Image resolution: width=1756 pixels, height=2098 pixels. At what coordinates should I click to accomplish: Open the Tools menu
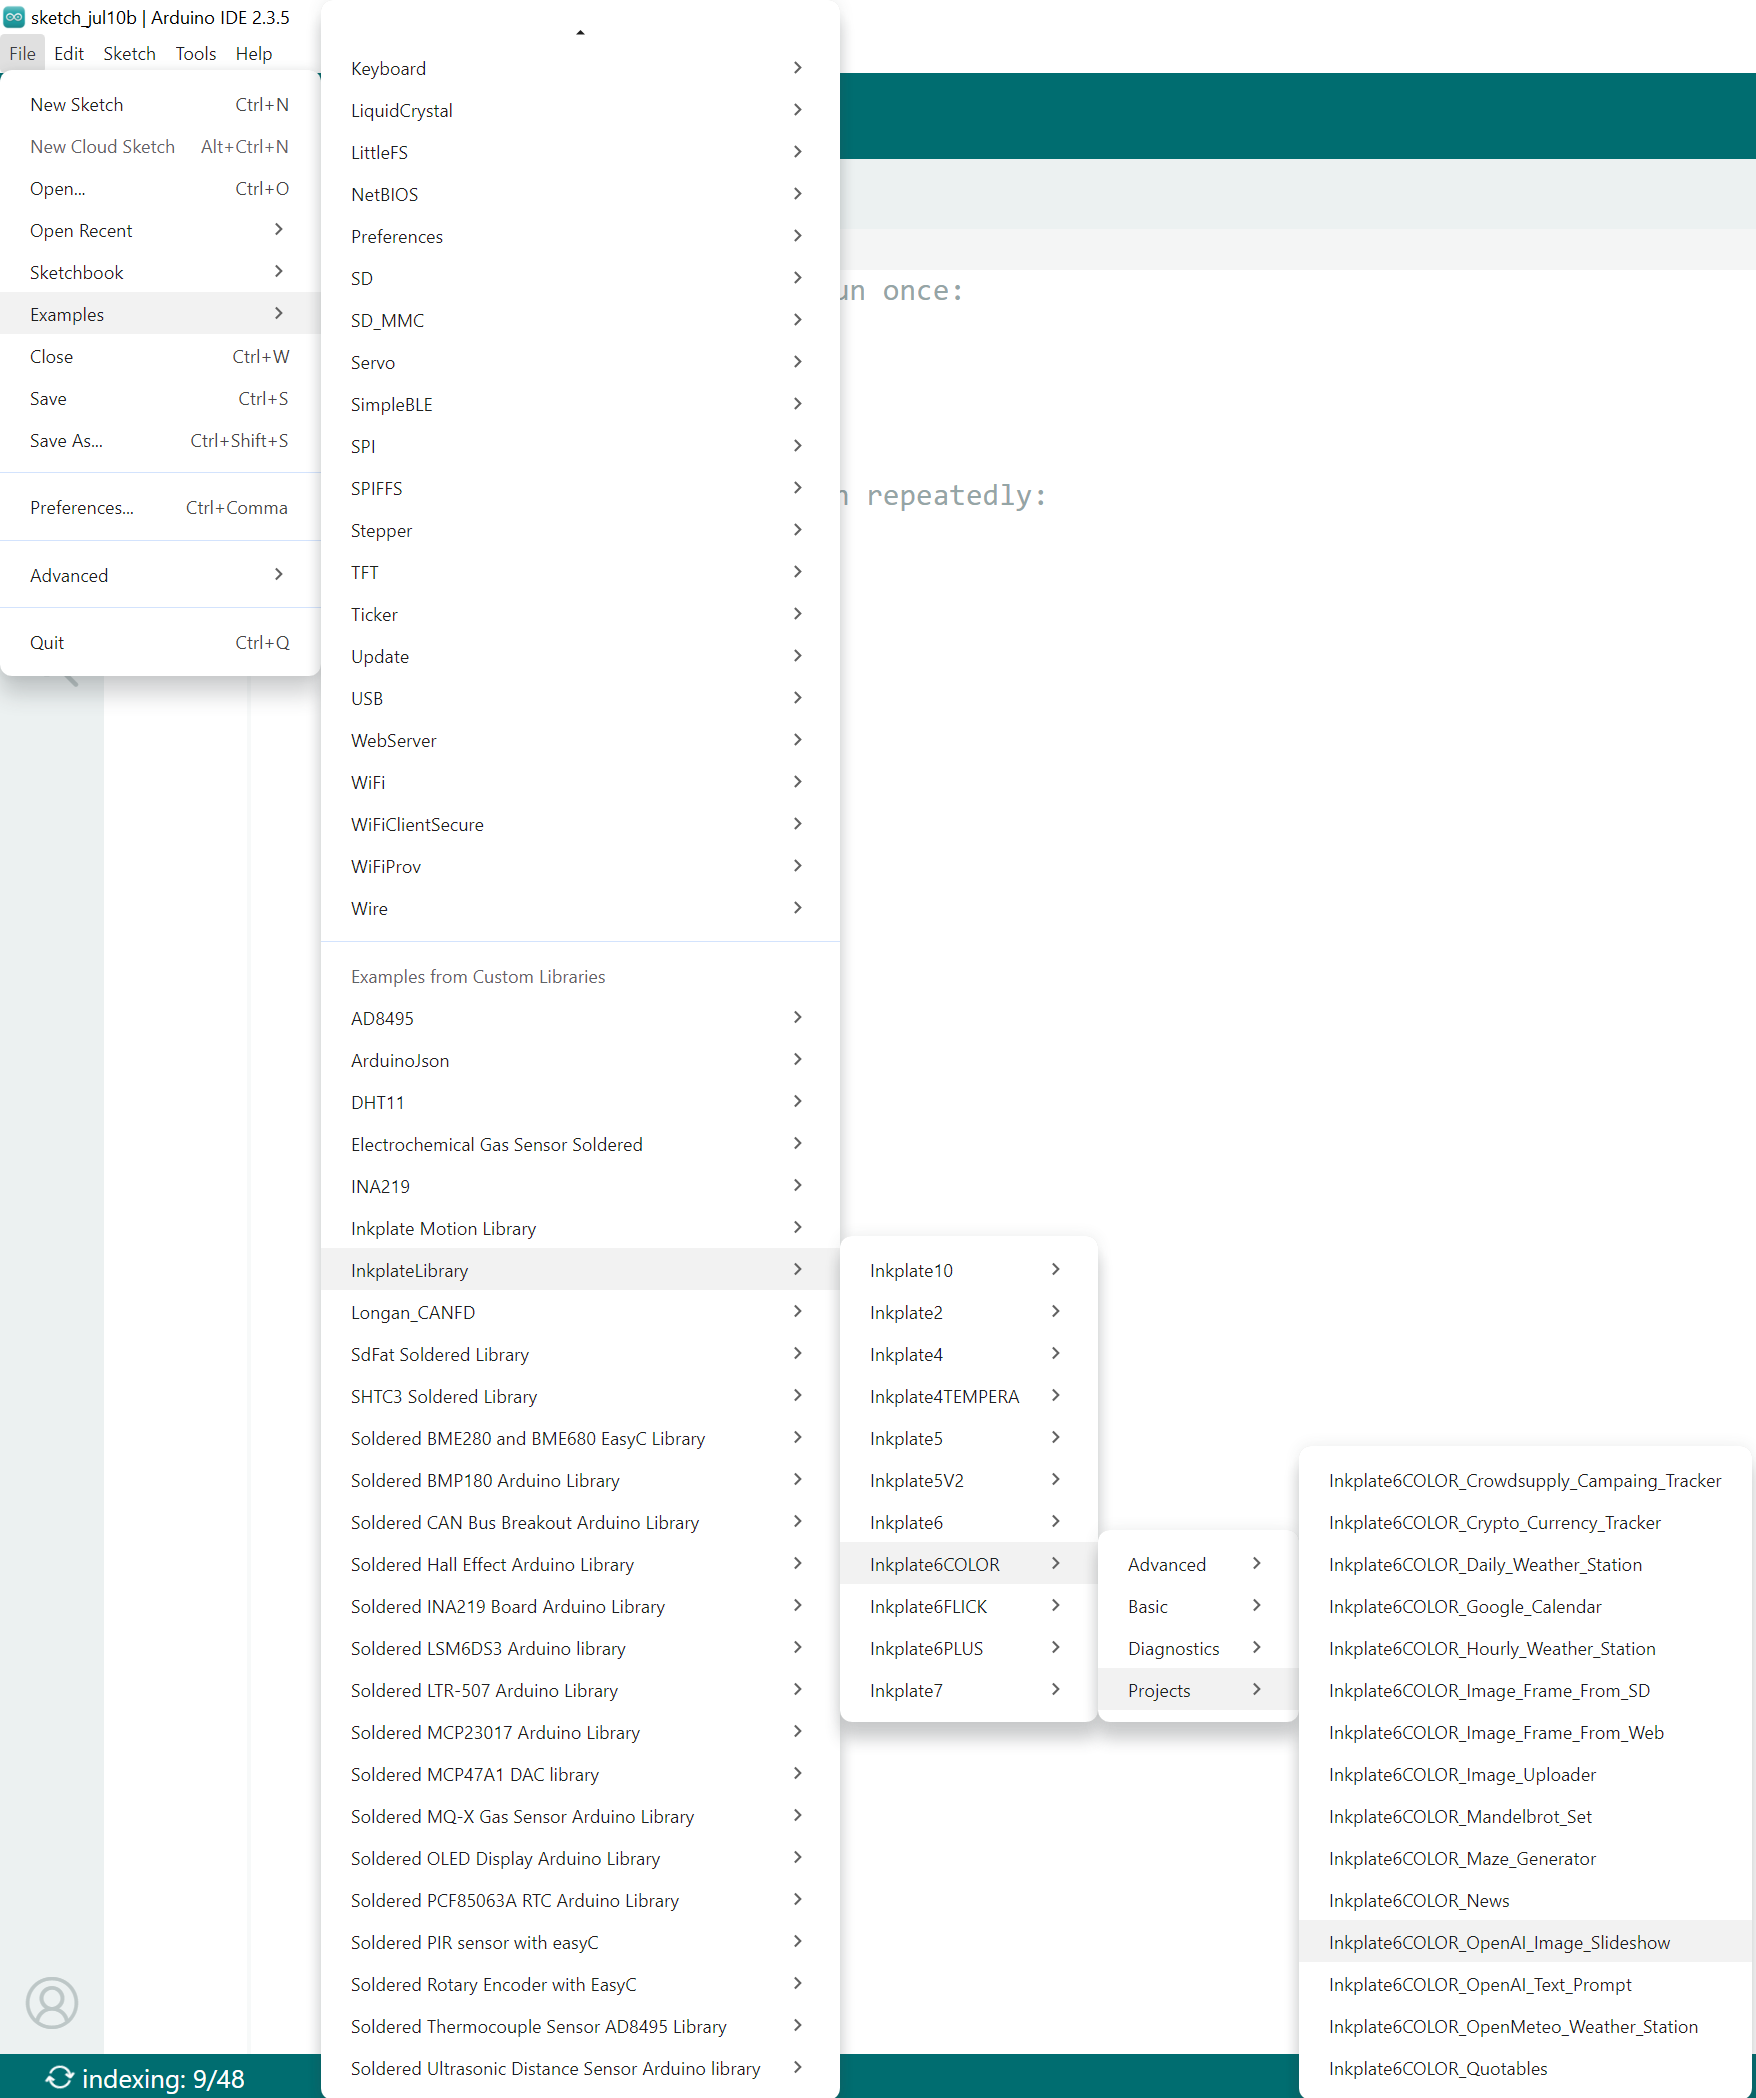[195, 54]
